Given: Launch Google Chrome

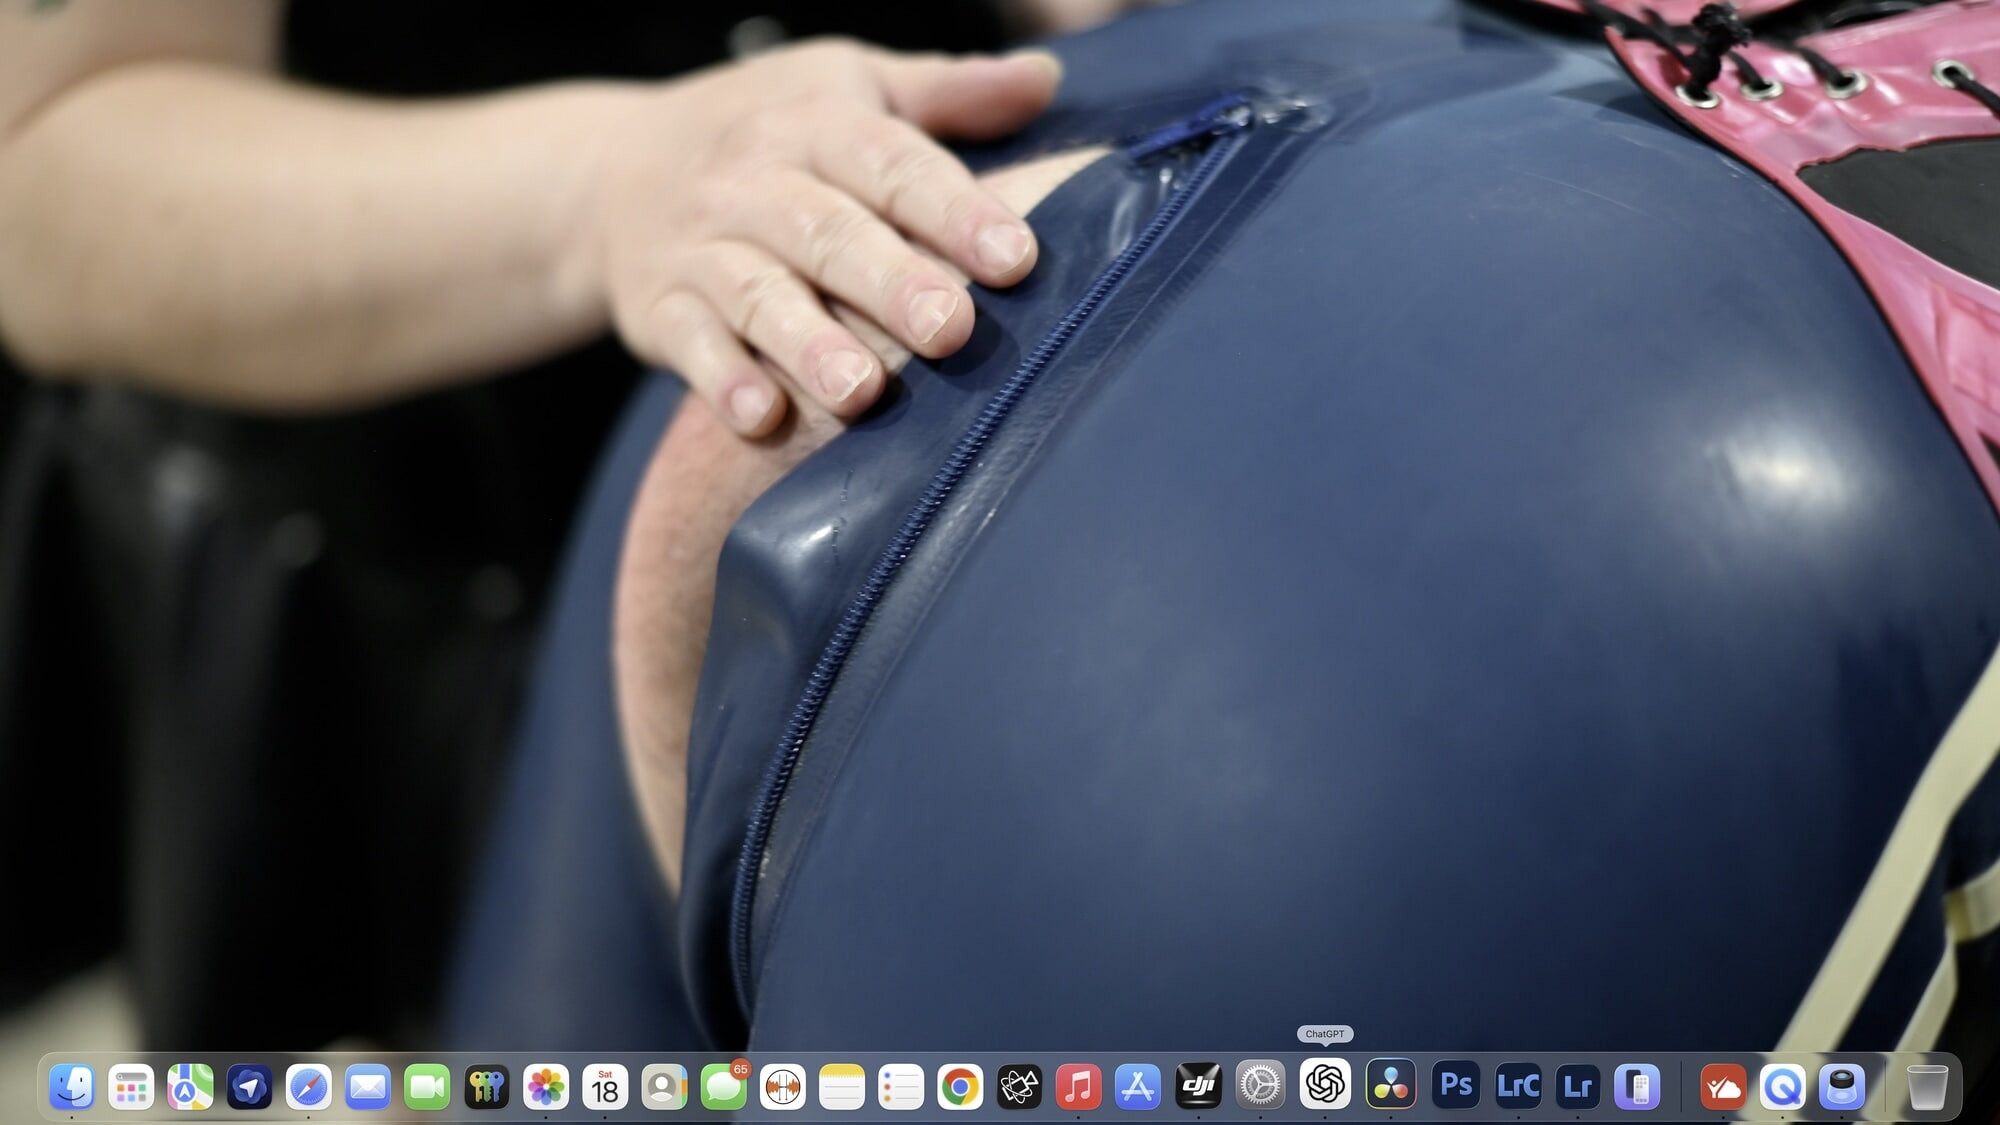Looking at the screenshot, I should 960,1086.
